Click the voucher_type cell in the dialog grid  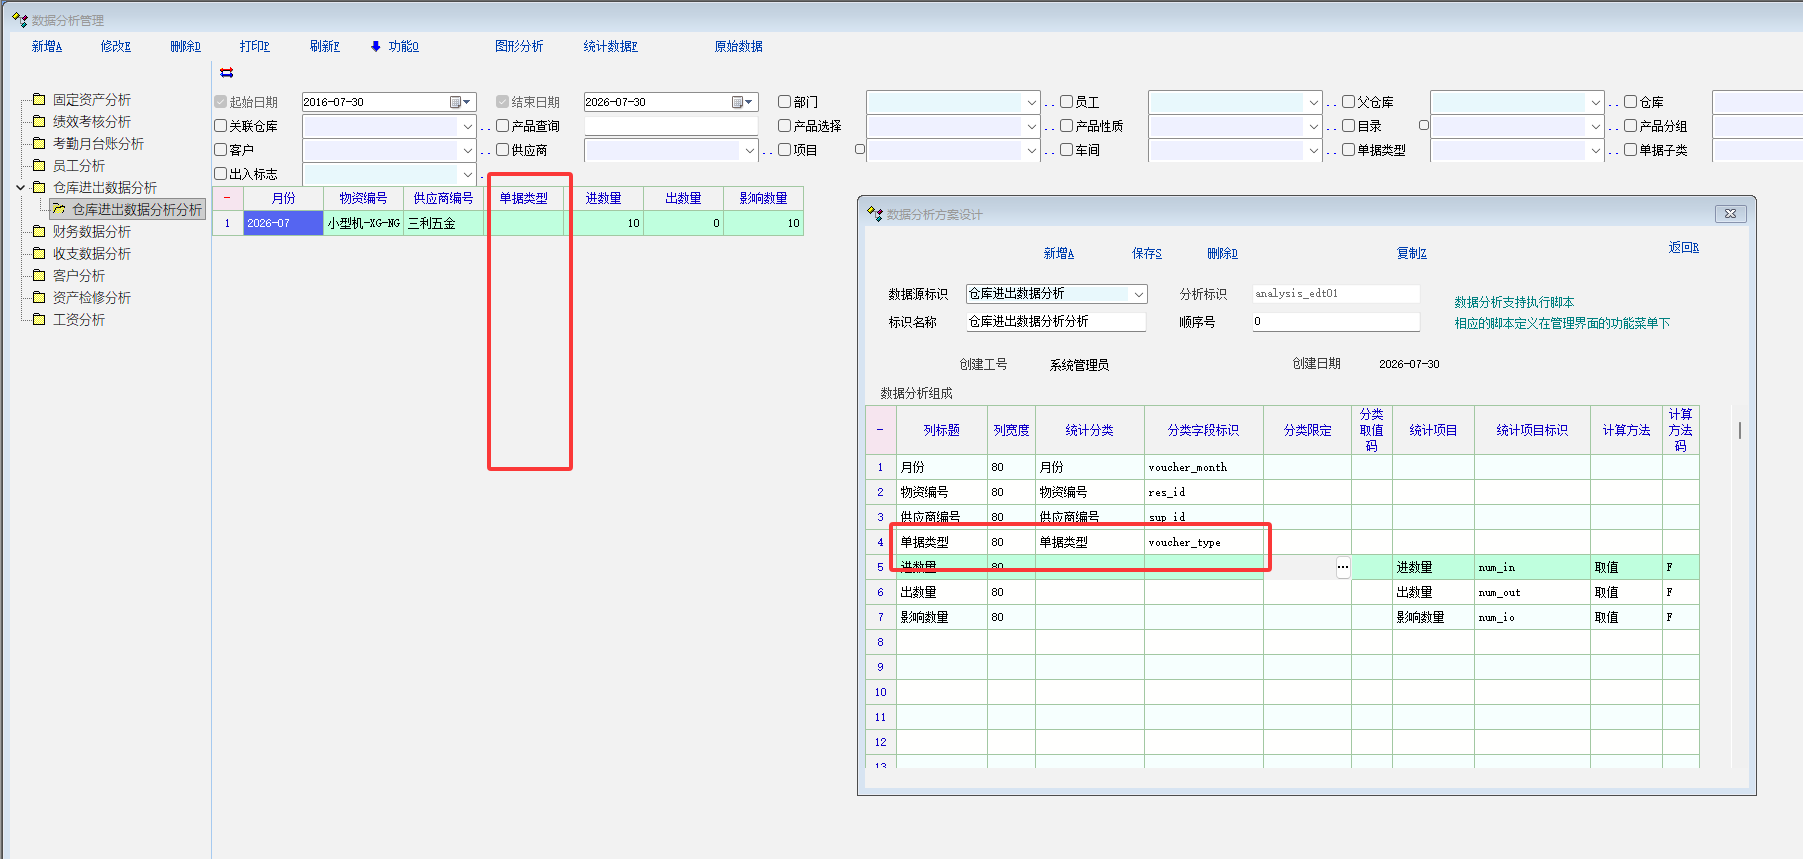click(x=1204, y=542)
